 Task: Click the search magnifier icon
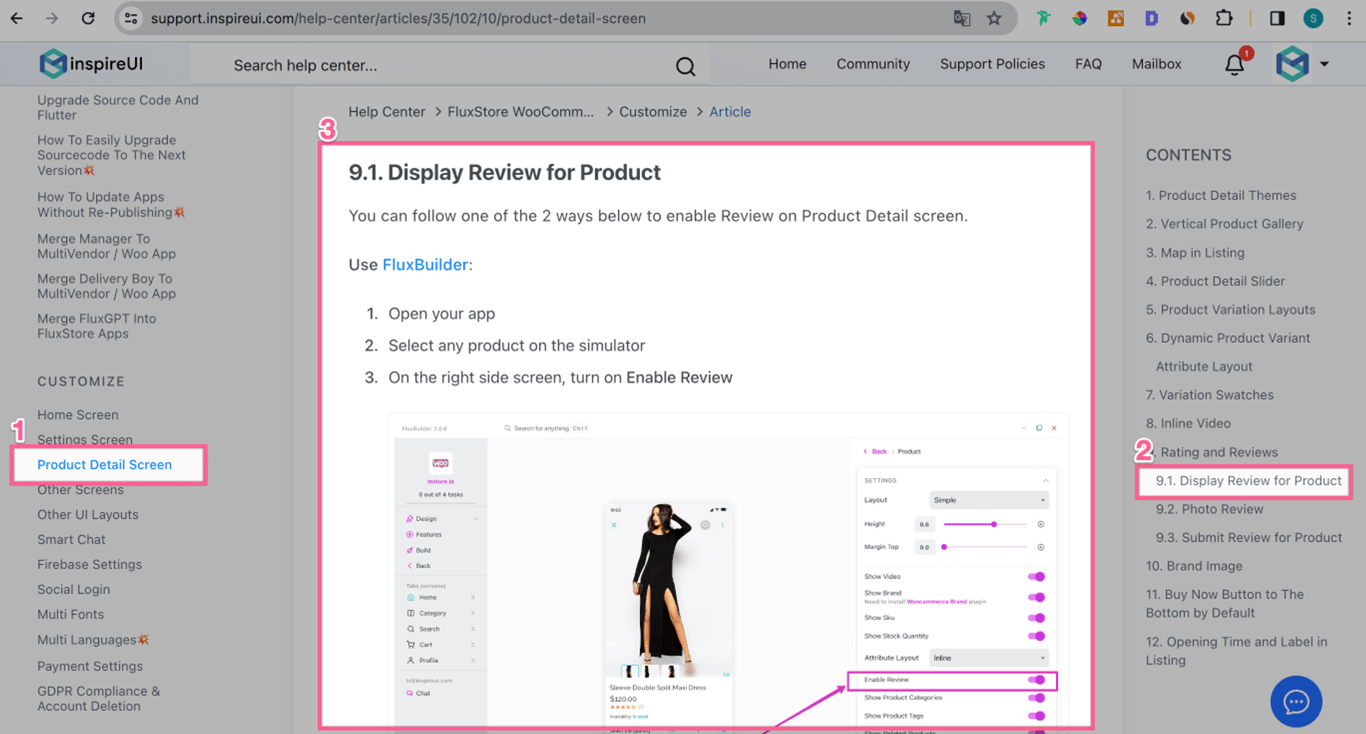point(685,66)
